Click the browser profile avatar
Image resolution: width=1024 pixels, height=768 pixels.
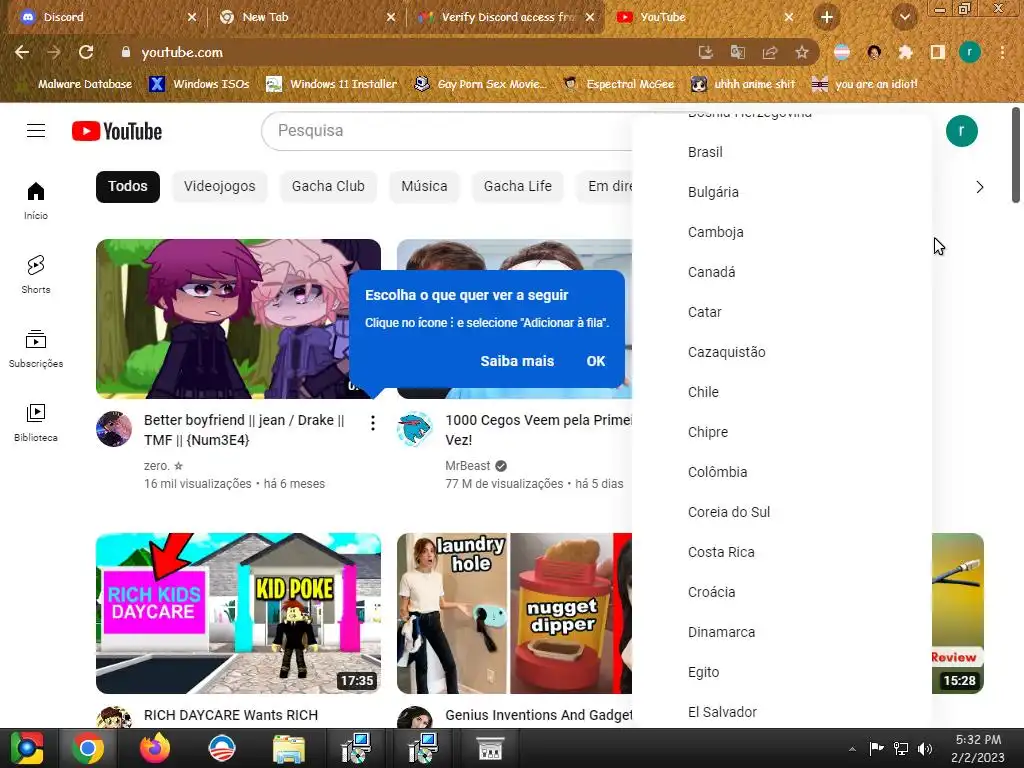click(970, 52)
